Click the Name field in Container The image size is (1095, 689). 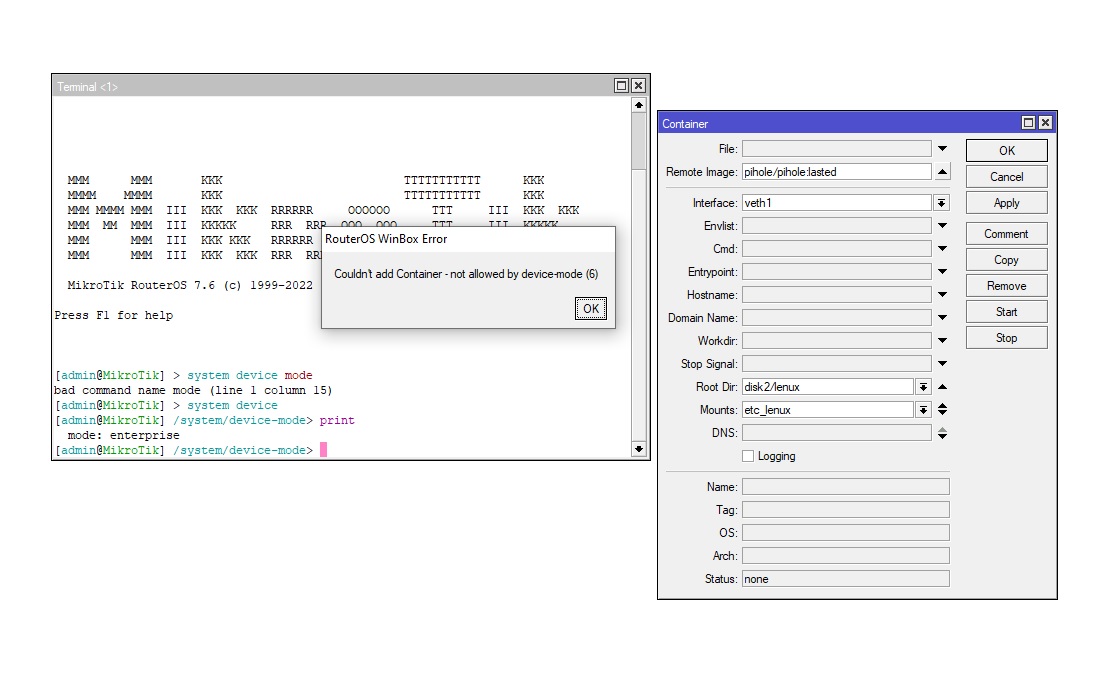click(846, 487)
